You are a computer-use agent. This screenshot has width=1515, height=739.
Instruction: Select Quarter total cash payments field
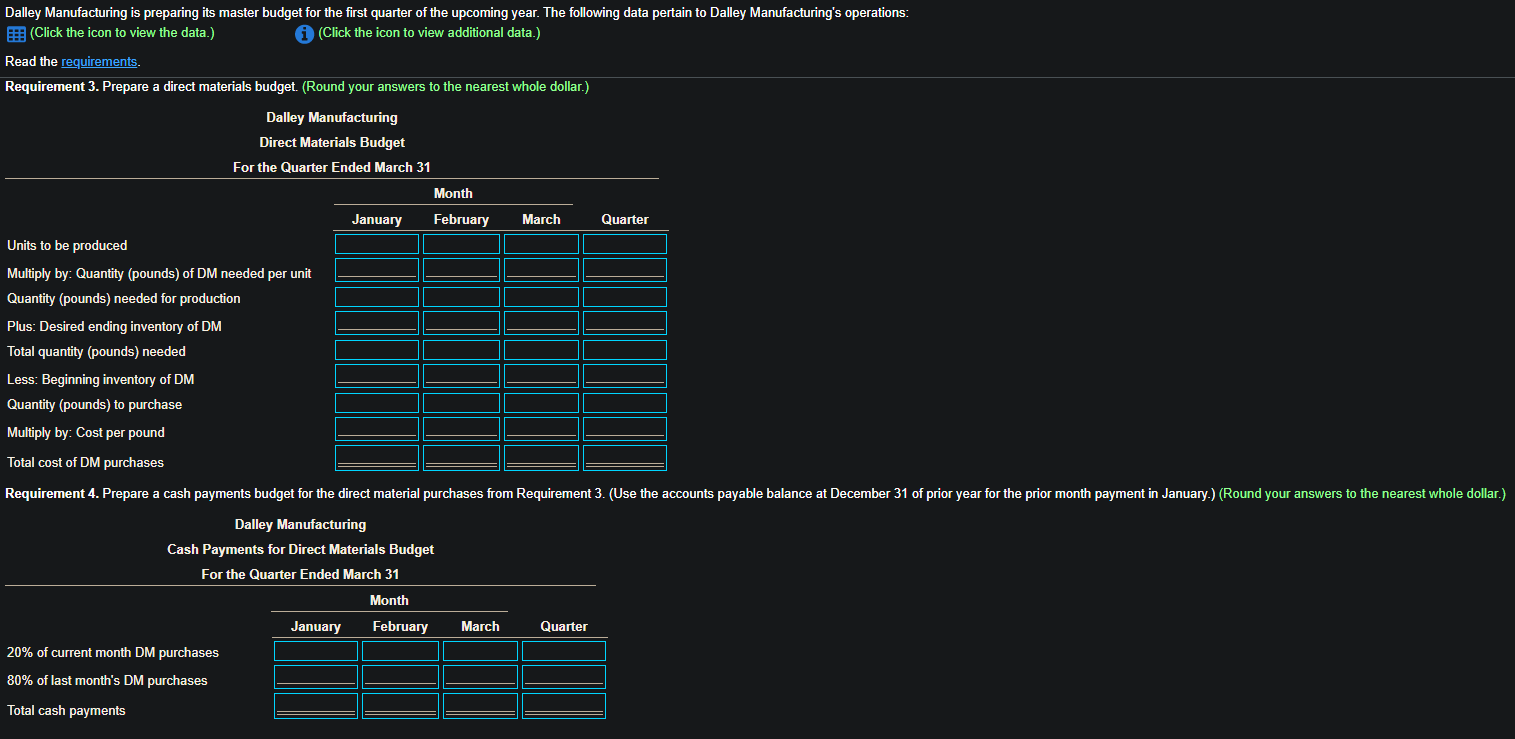[564, 706]
